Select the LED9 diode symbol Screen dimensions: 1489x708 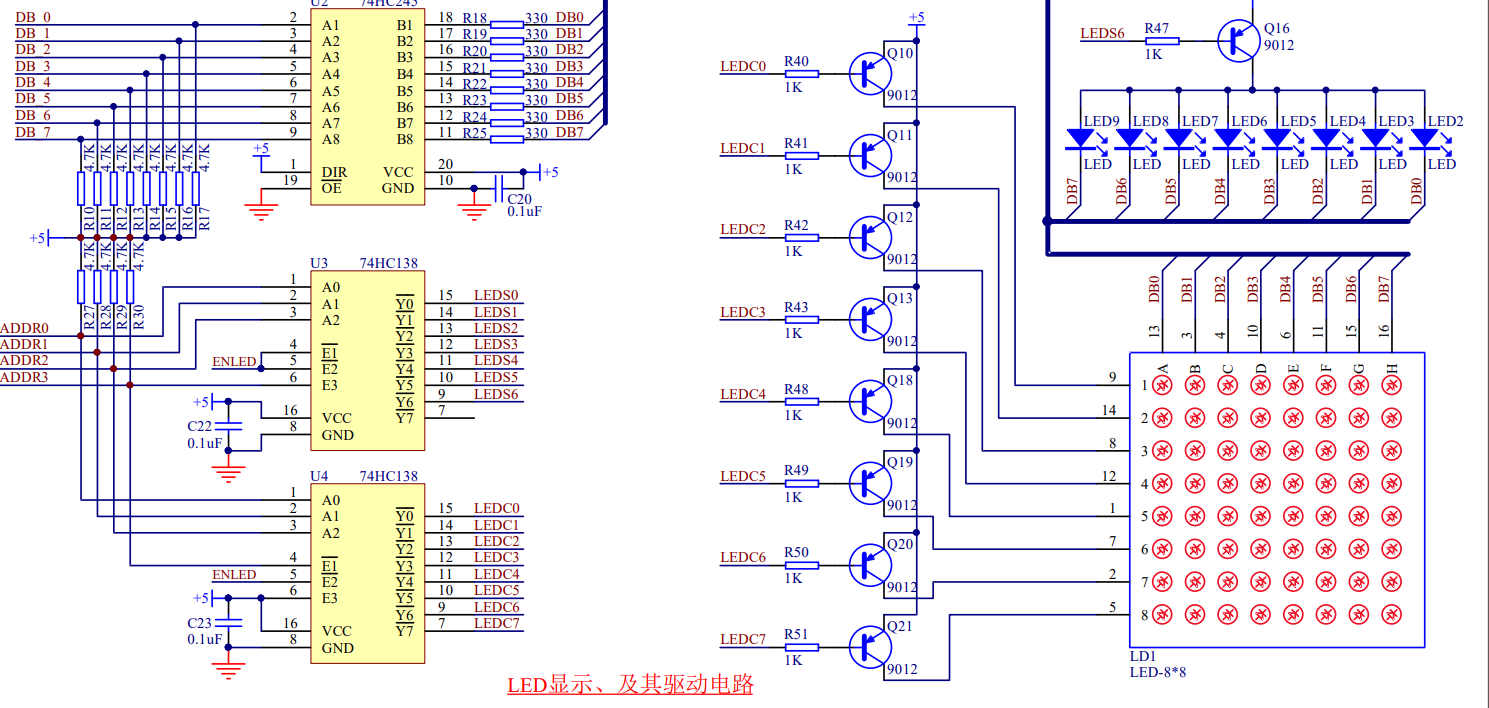click(x=1080, y=137)
